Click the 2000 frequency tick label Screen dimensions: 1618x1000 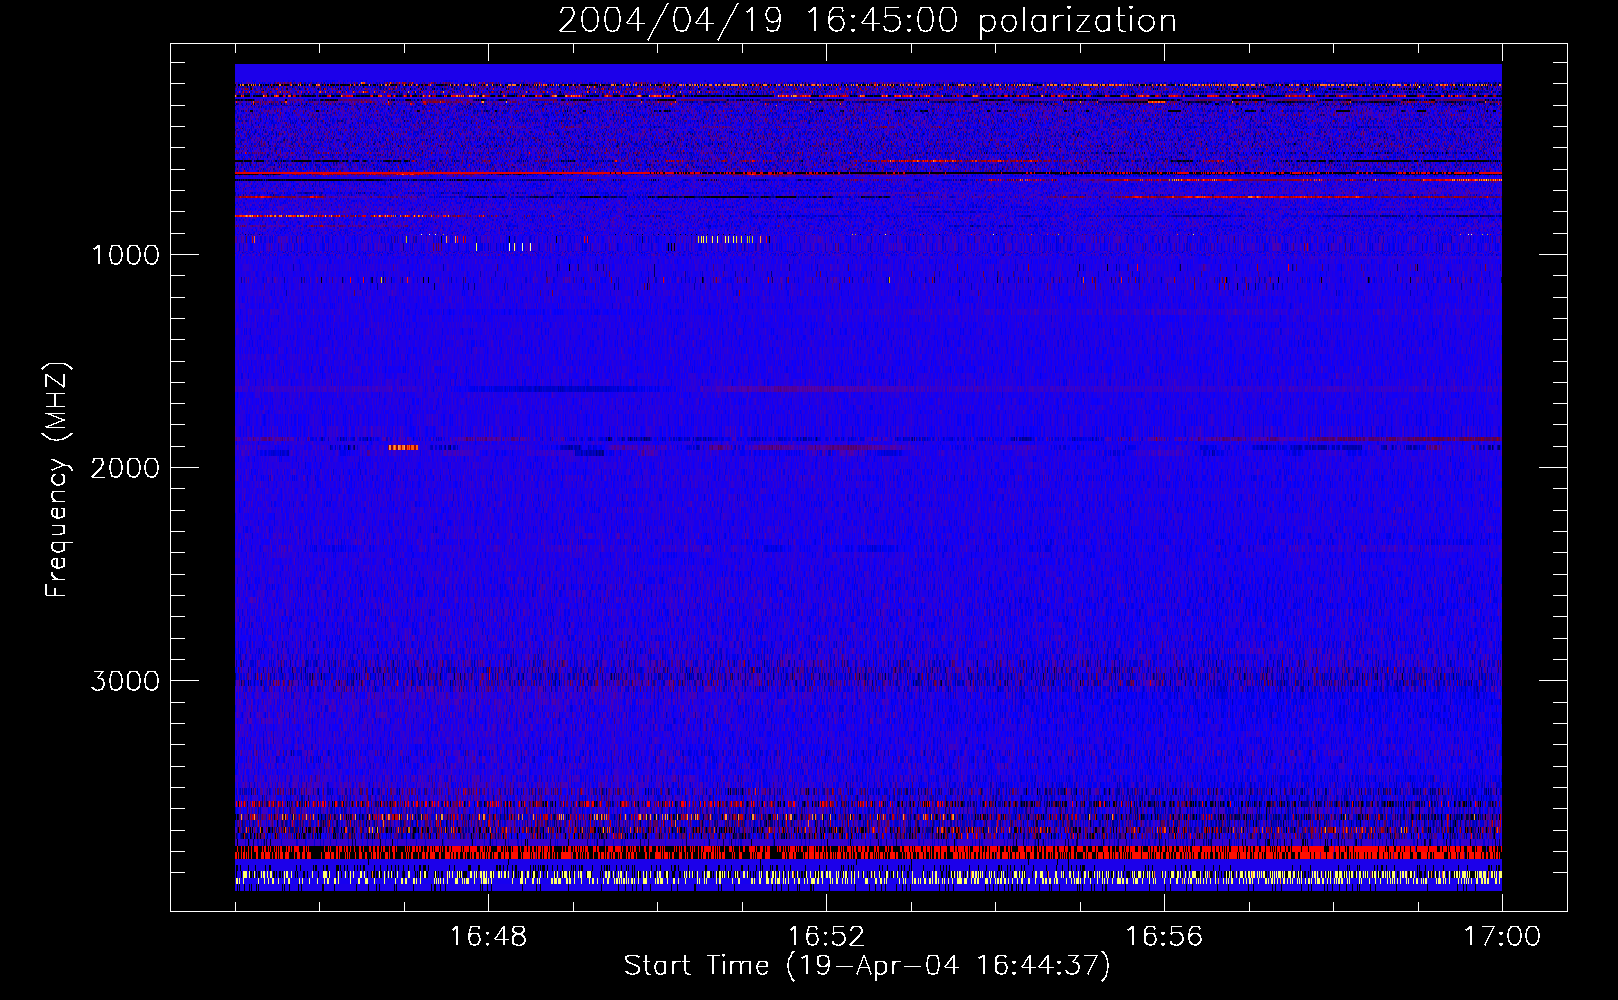(125, 468)
